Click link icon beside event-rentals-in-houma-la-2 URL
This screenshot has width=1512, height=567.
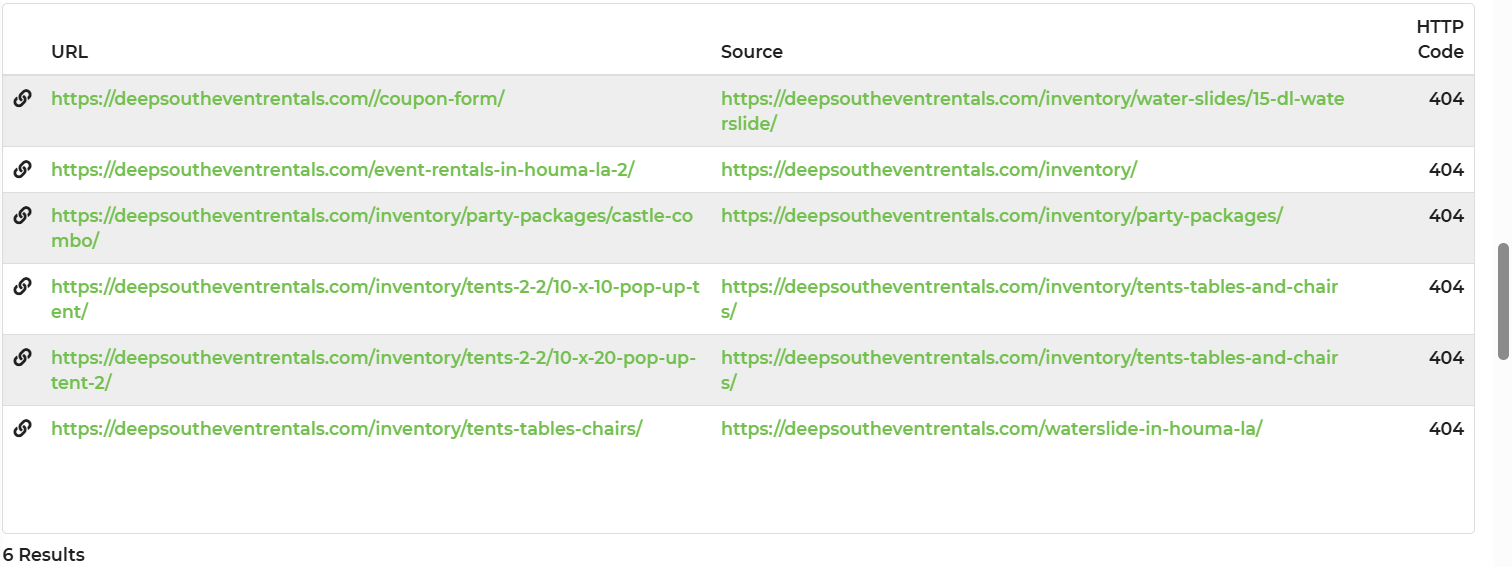22,169
